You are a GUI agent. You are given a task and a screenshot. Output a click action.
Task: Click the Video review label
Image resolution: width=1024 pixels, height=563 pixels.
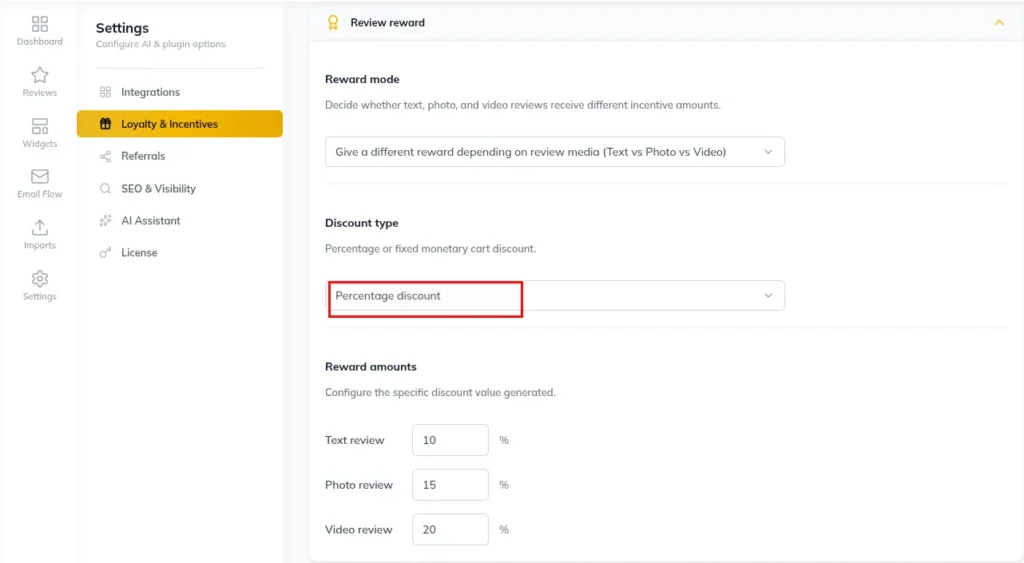pos(359,530)
